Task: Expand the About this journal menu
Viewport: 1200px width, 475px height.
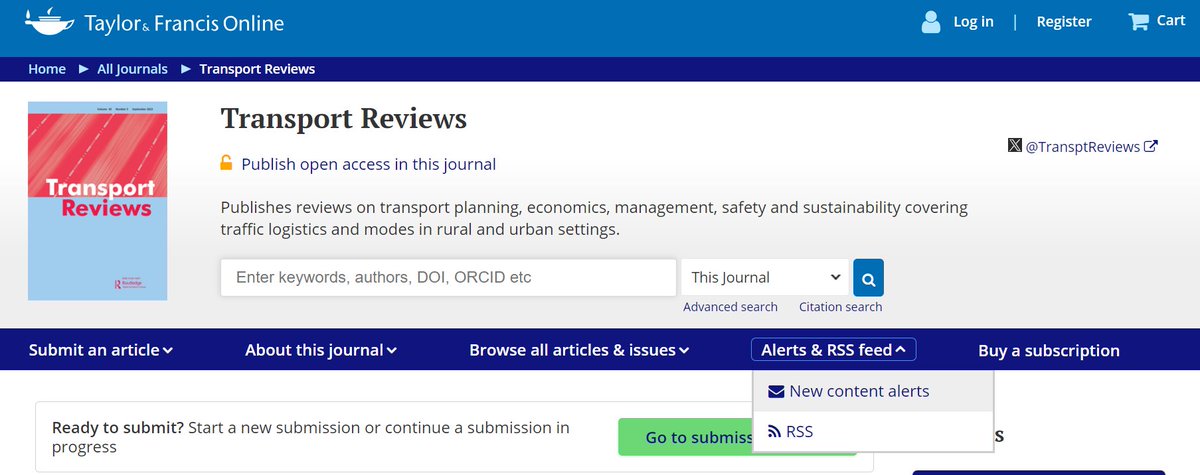Action: coord(321,350)
